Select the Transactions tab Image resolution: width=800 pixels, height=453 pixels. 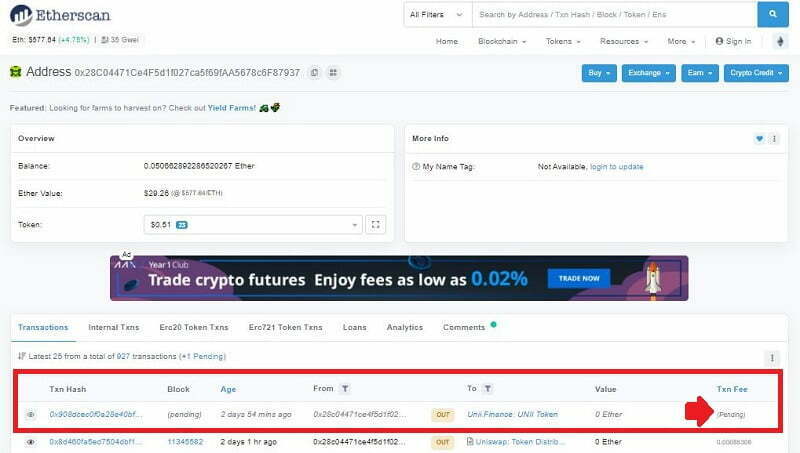pyautogui.click(x=43, y=328)
